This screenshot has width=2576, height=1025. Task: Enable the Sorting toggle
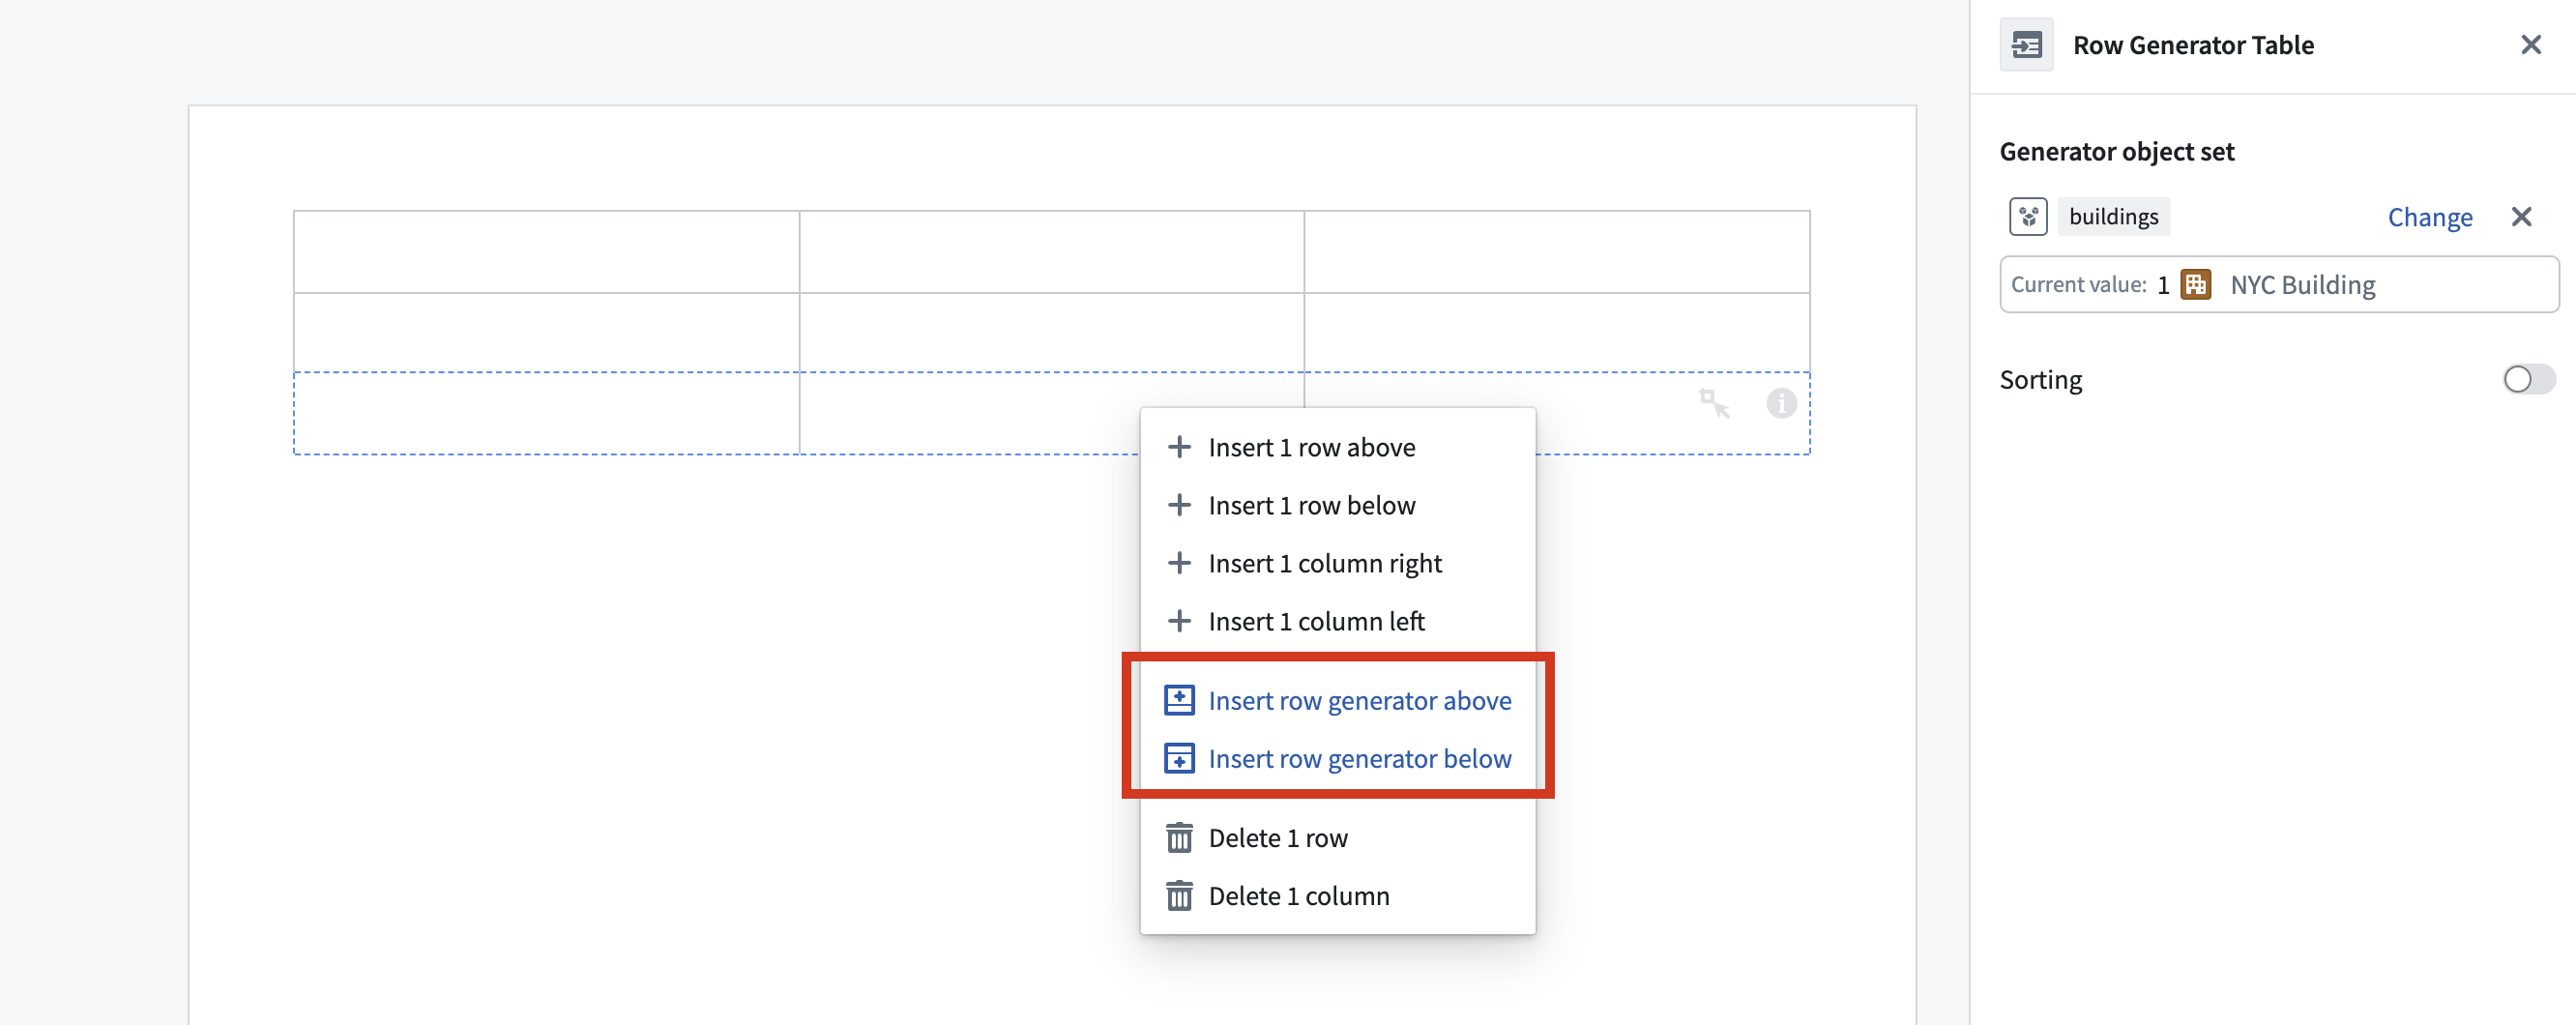click(2528, 380)
